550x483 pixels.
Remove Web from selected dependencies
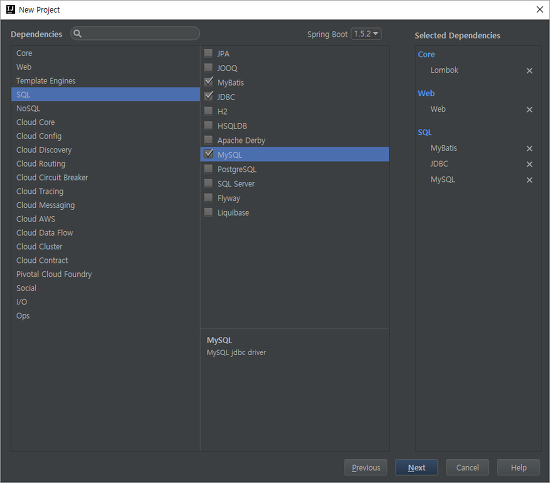click(529, 109)
